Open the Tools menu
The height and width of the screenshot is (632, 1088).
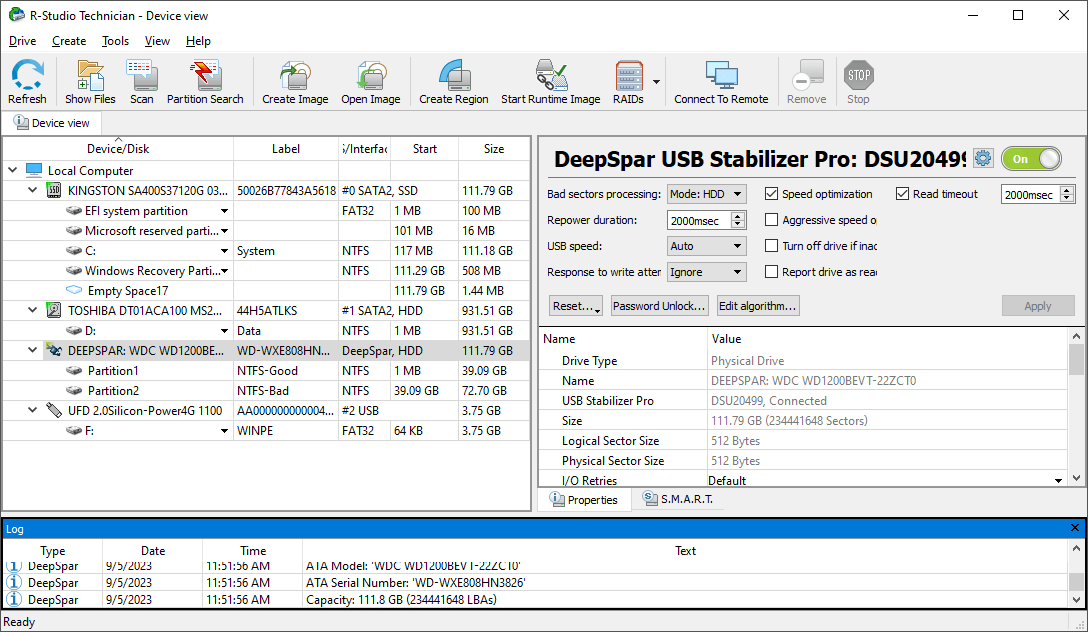point(115,41)
